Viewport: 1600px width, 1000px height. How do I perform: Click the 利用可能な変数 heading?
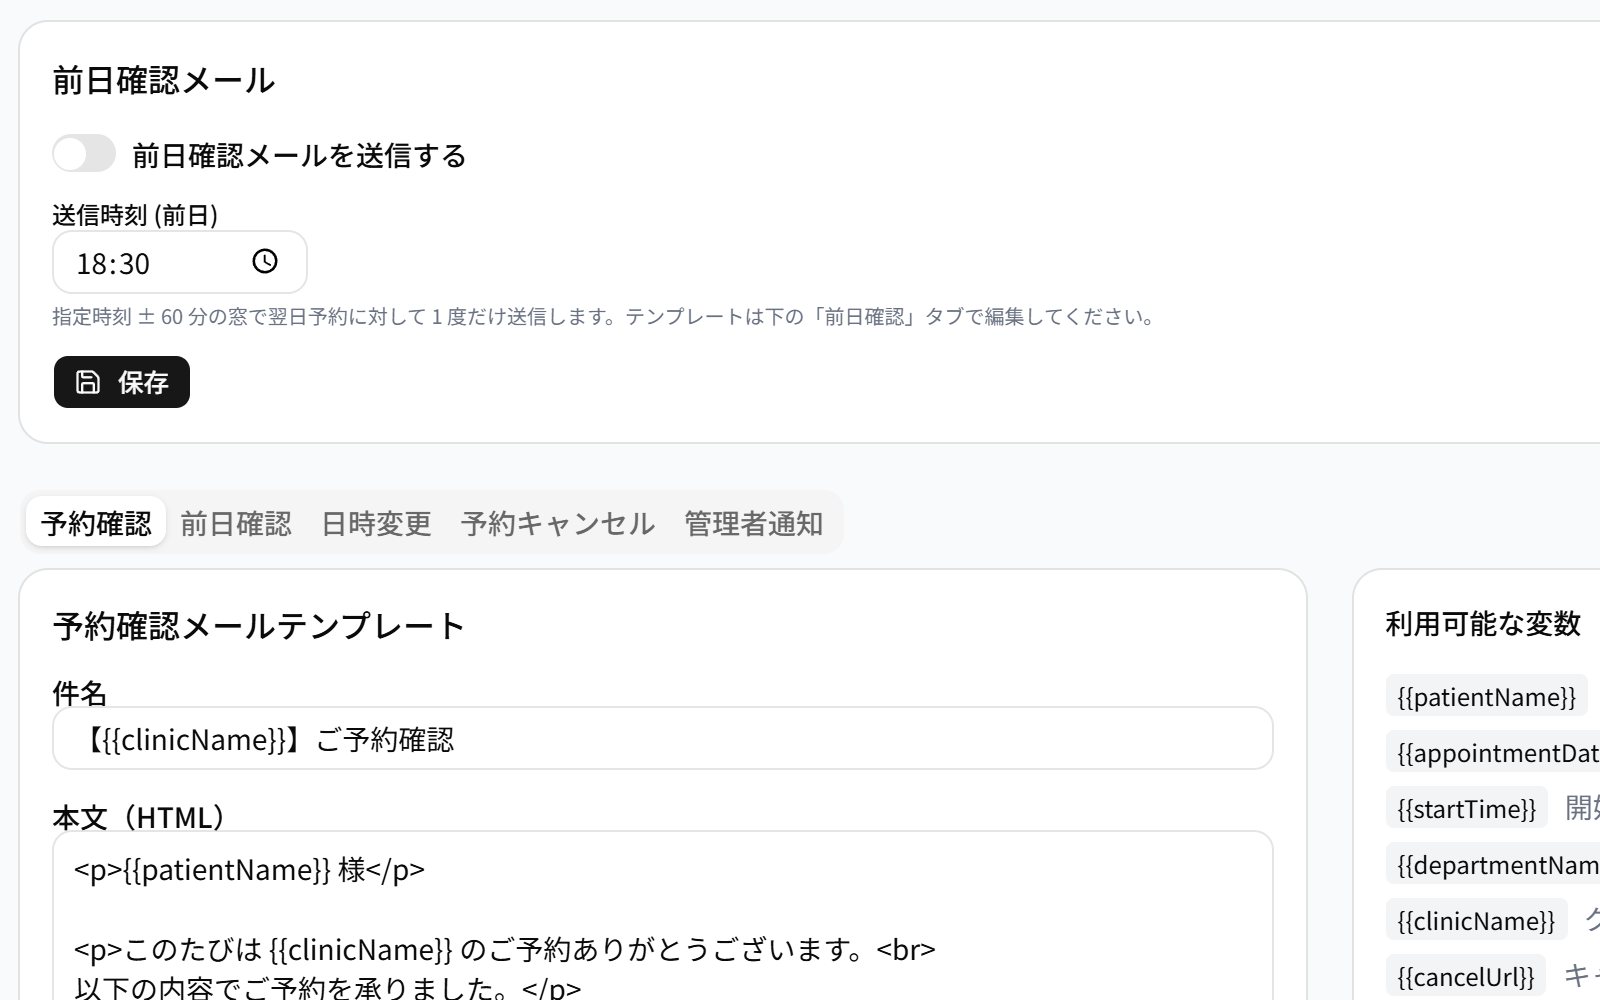point(1483,624)
